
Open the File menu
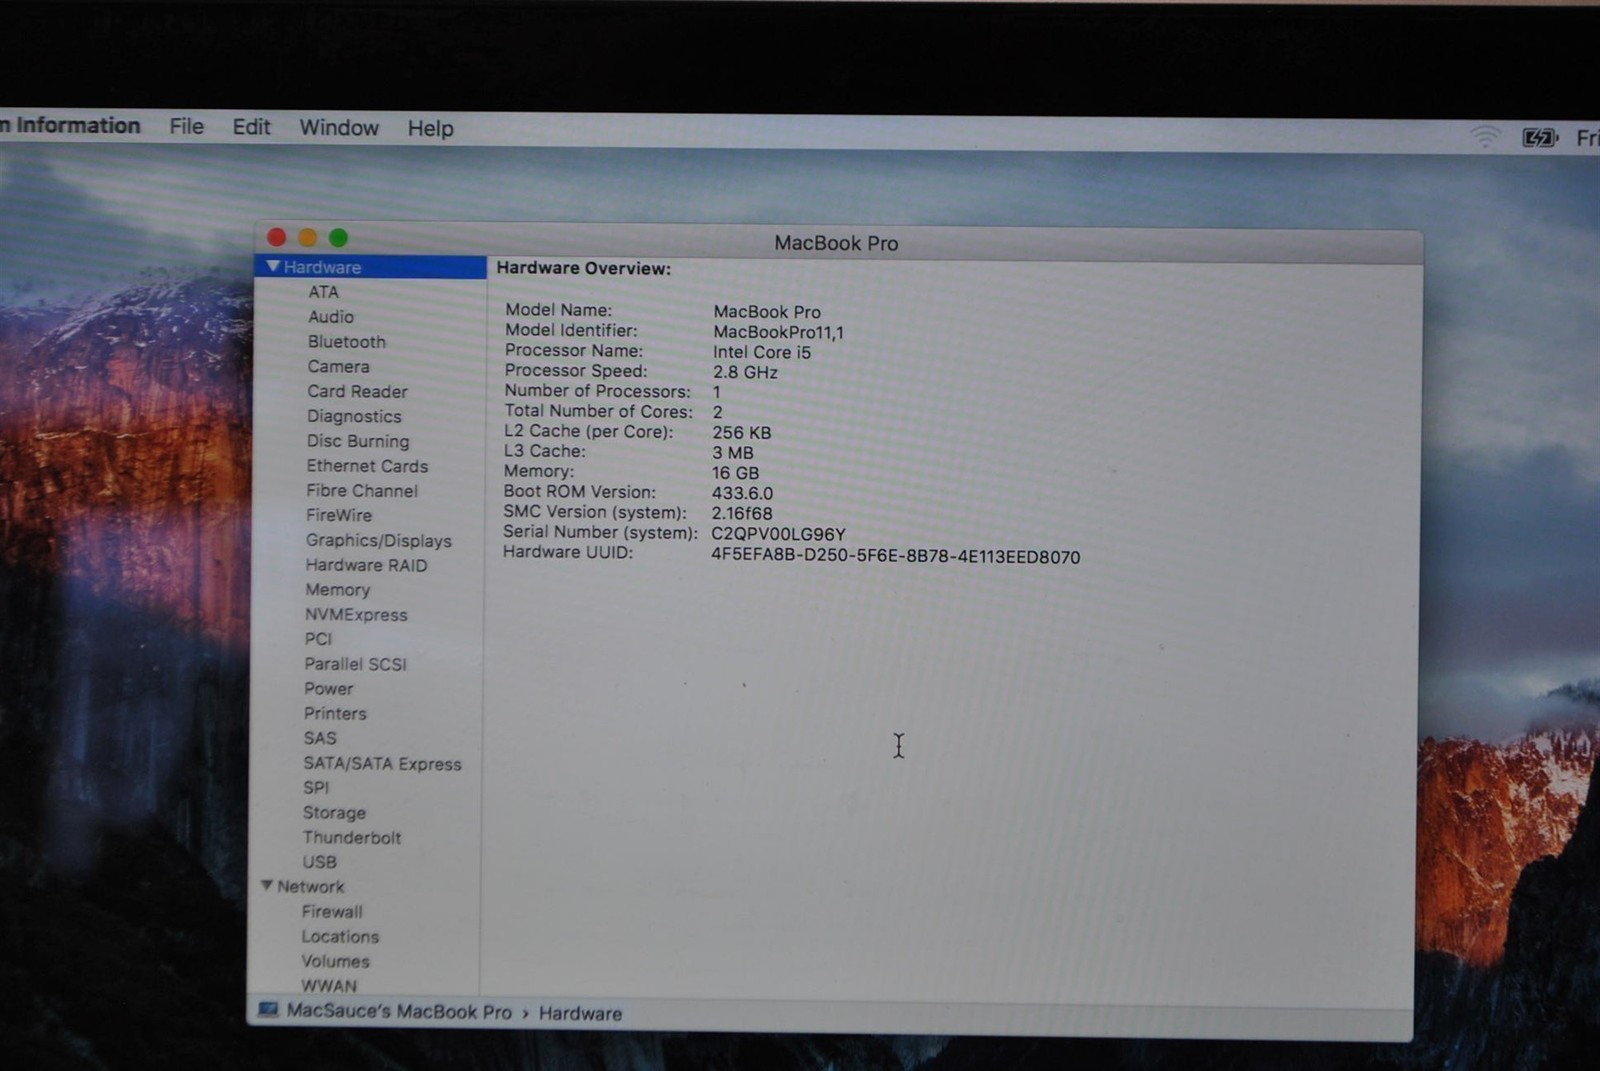[186, 126]
